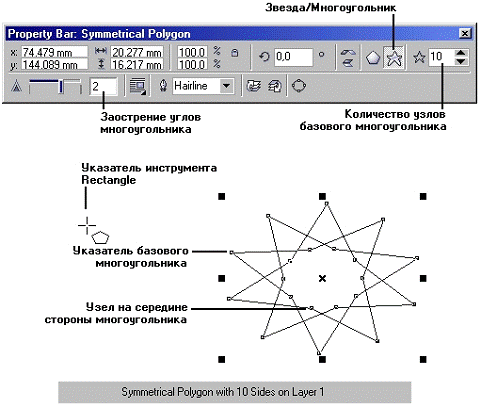Click the x position field 74.479 mm
481x408 pixels.
(x=54, y=52)
